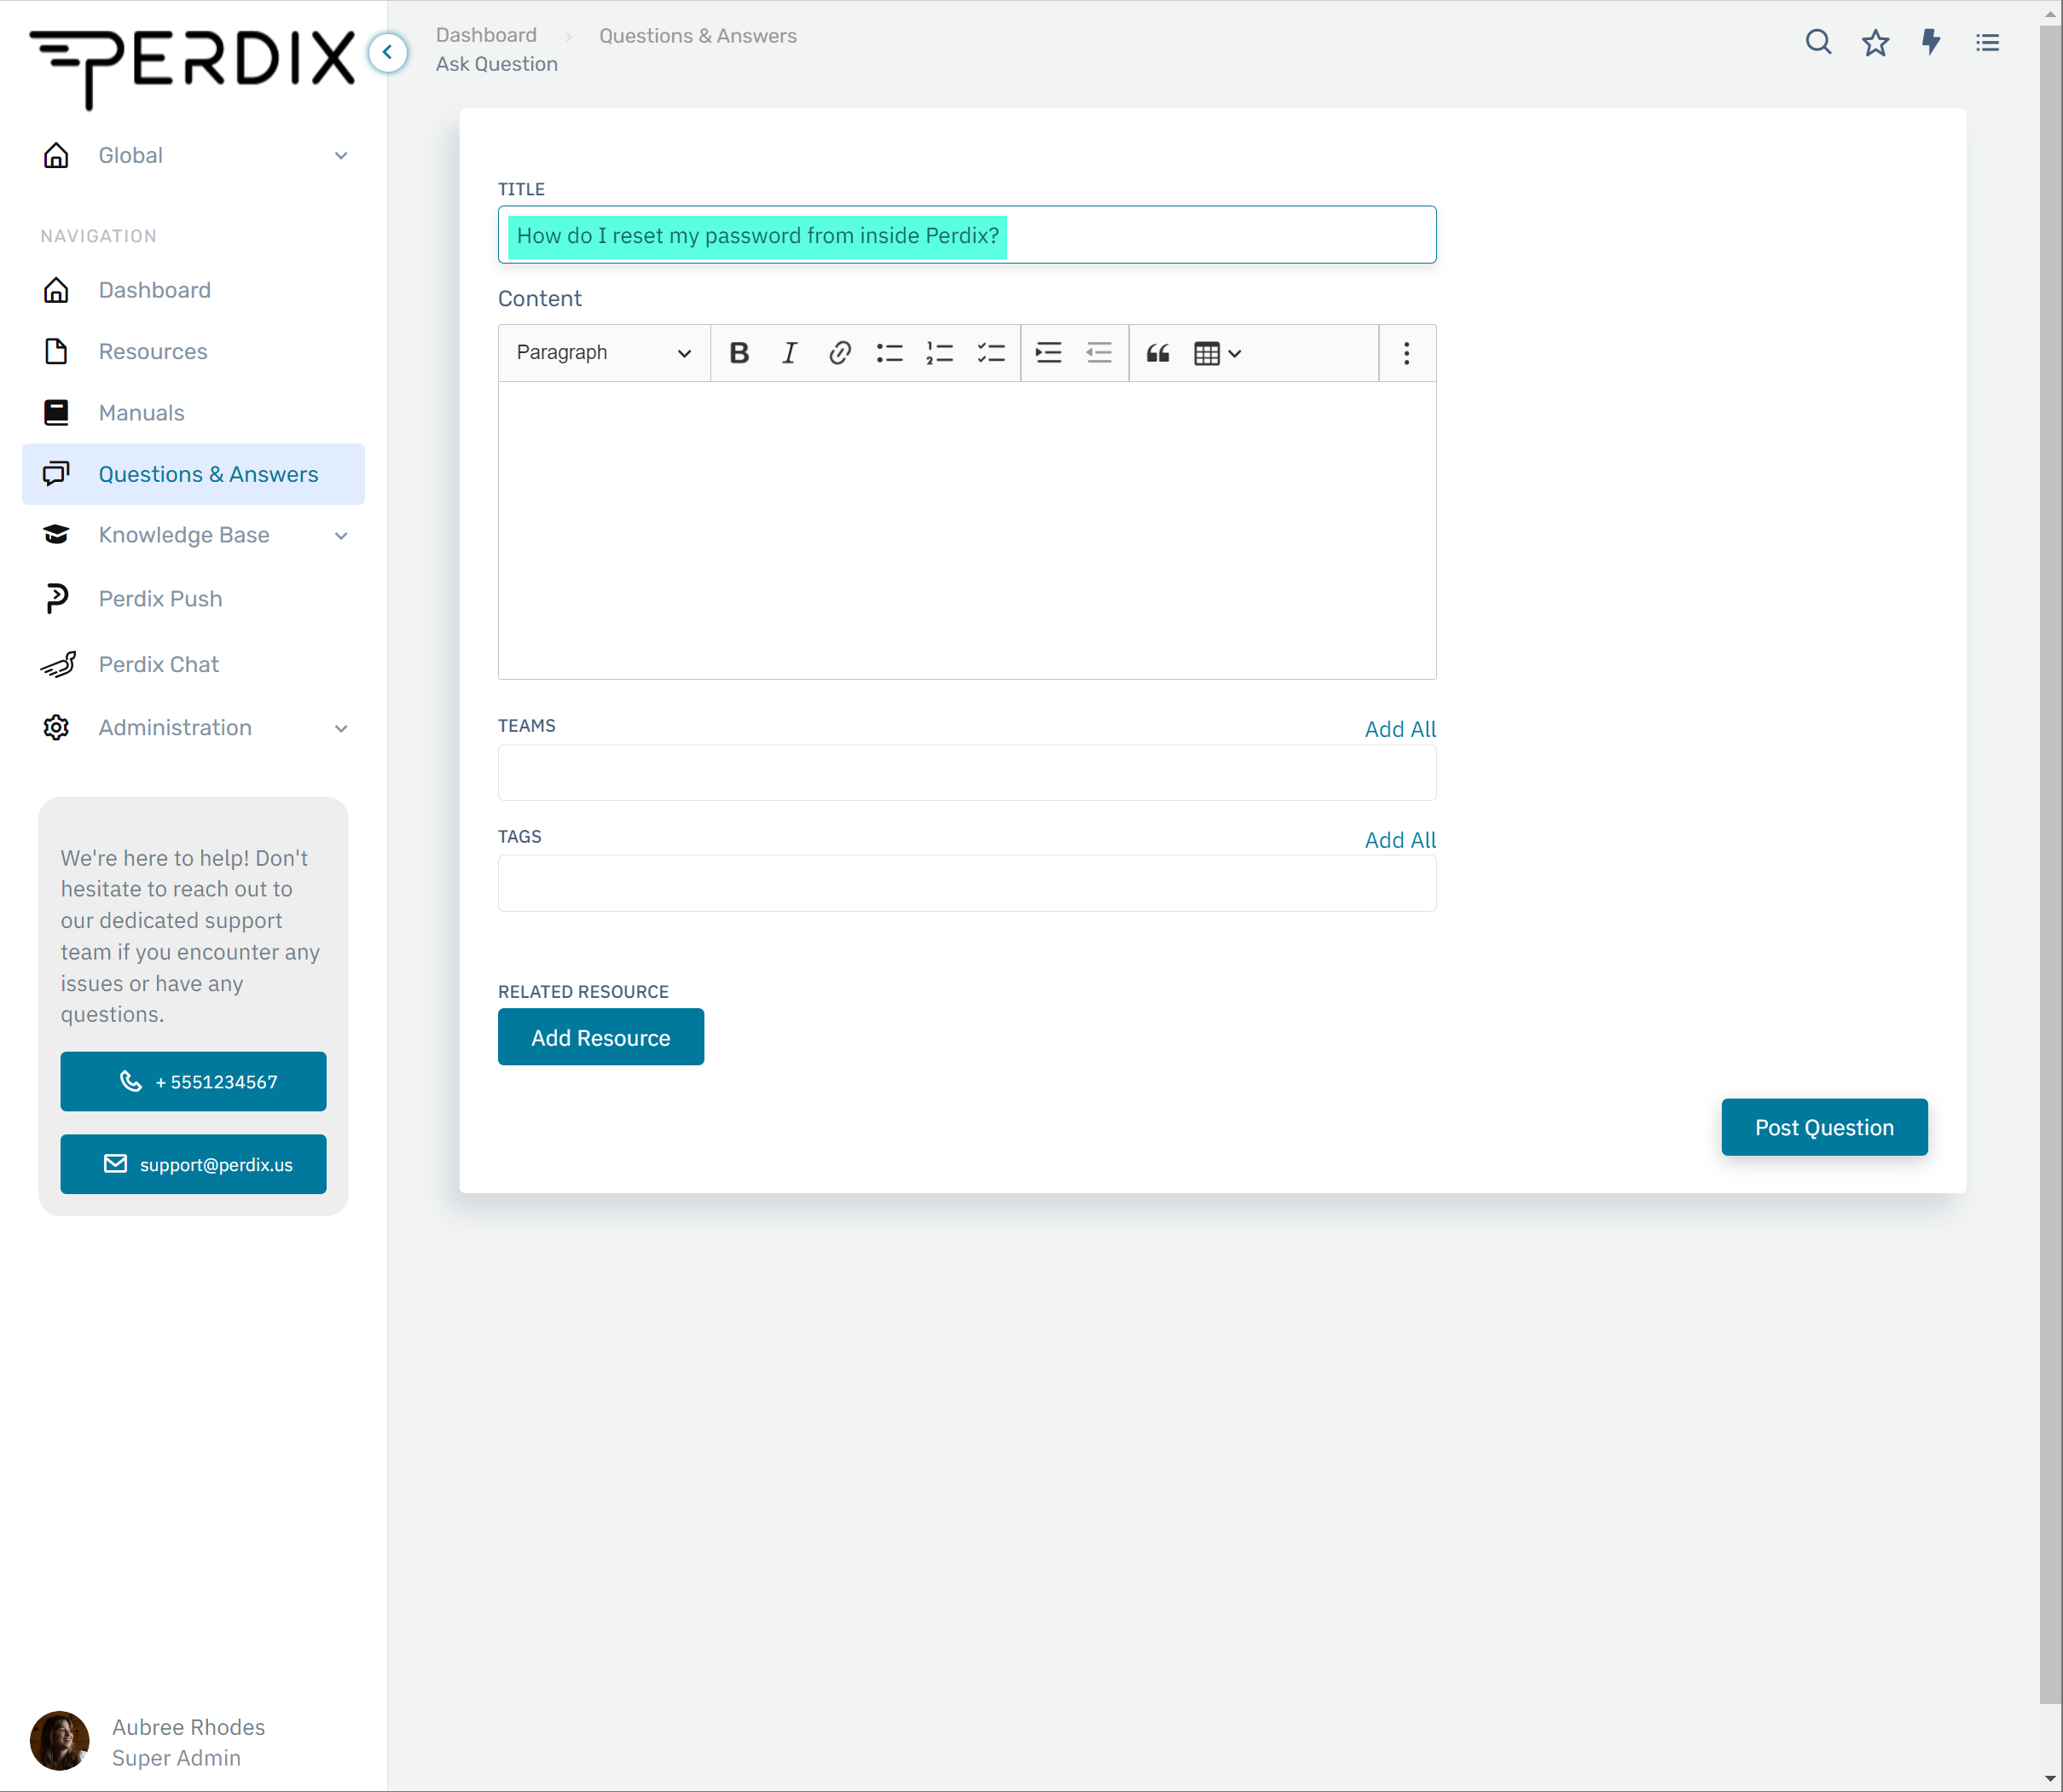Click the scrollbar down arrow
This screenshot has width=2063, height=1792.
tap(2050, 1780)
